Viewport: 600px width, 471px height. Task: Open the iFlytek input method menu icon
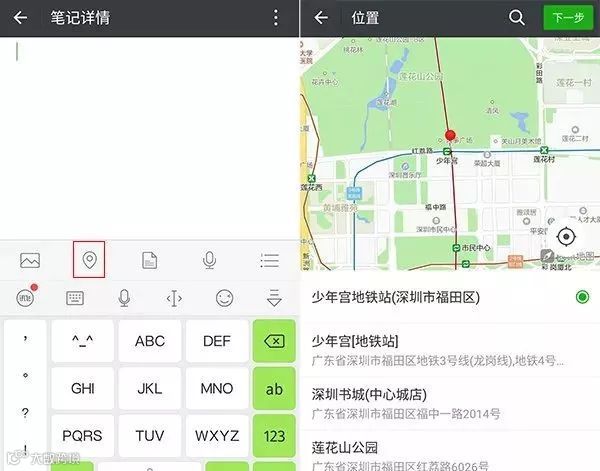click(26, 297)
